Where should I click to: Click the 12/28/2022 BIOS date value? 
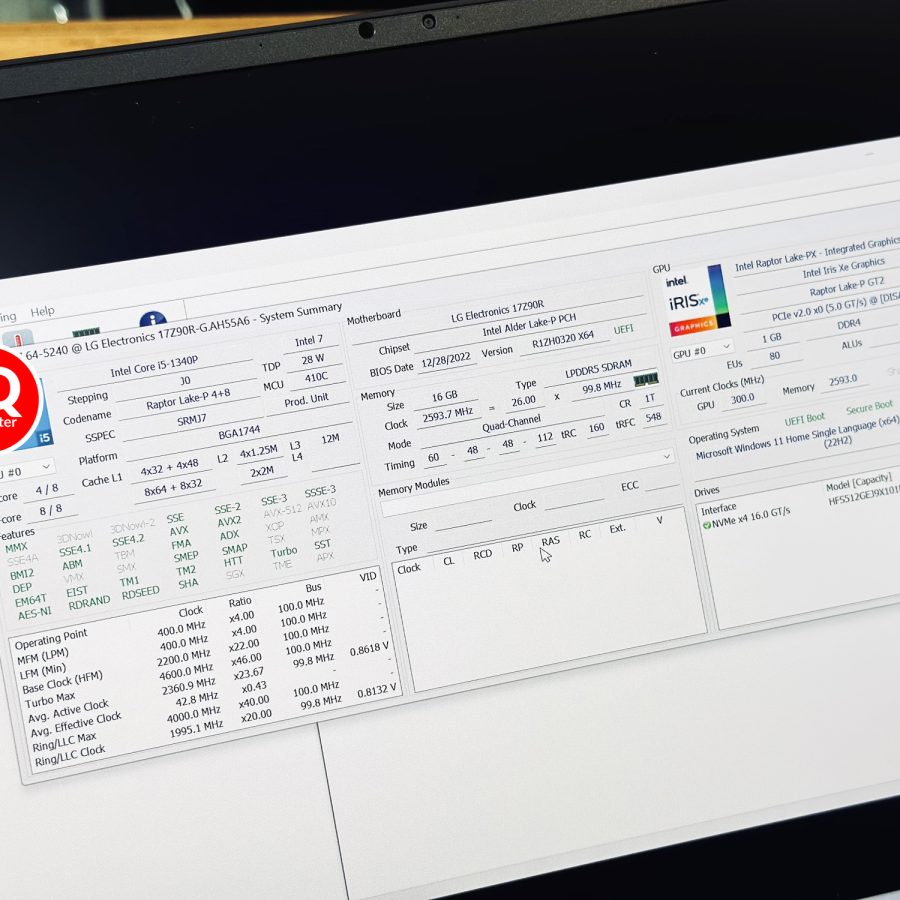446,360
